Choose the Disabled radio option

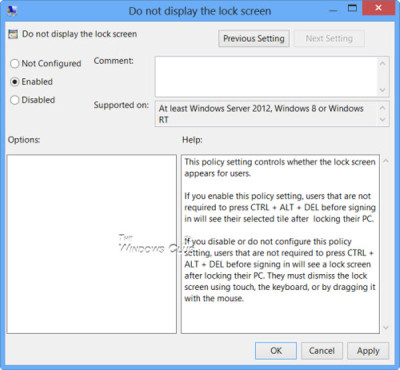click(14, 100)
